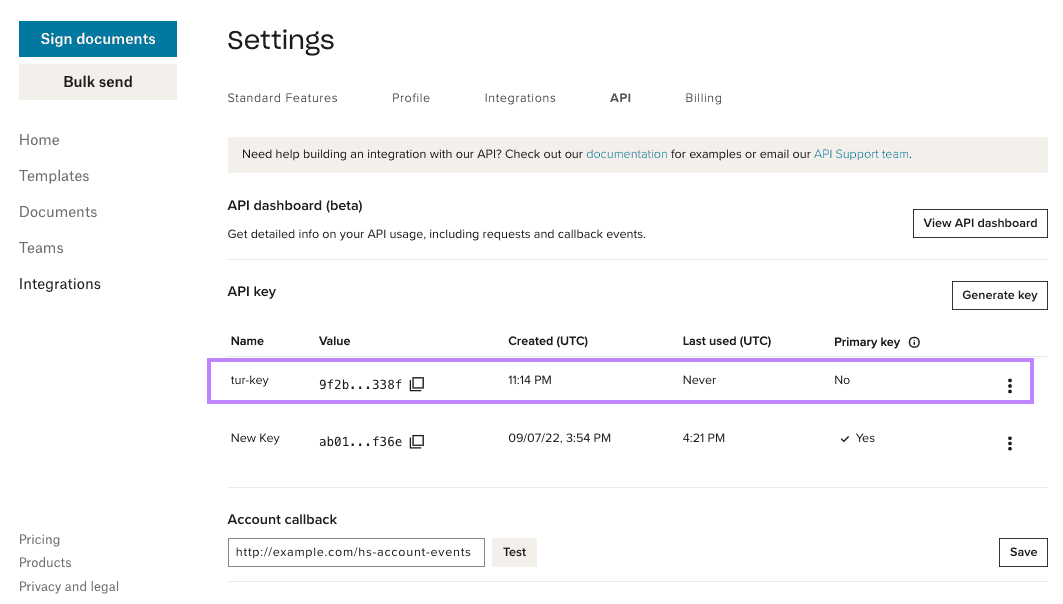Click the Sign documents button
The height and width of the screenshot is (604, 1063).
point(97,38)
